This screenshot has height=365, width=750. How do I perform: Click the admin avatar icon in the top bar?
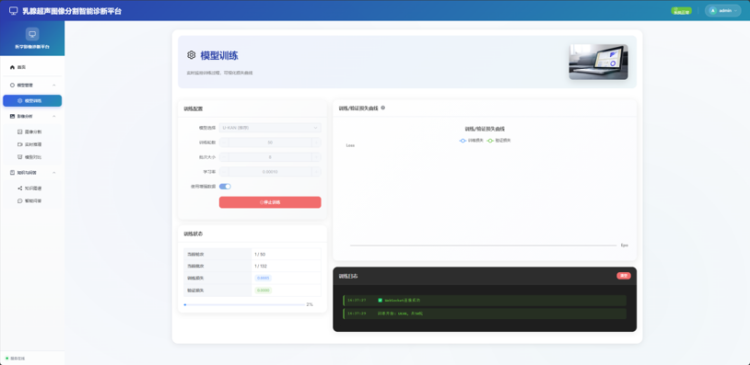(713, 11)
